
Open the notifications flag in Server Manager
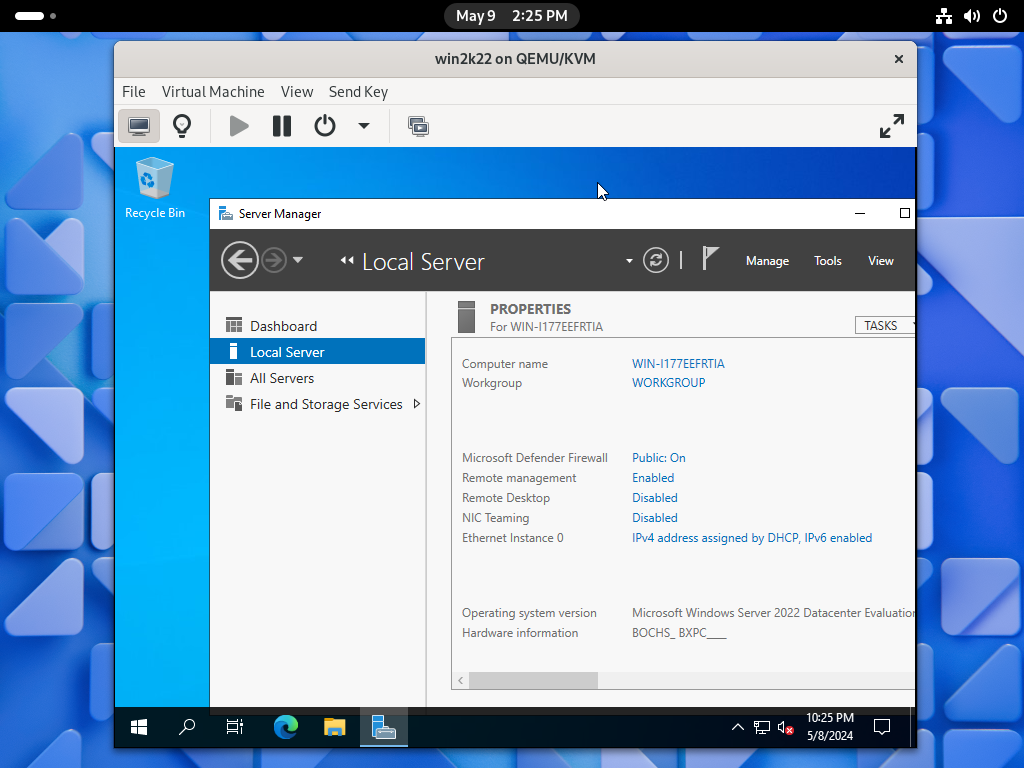710,259
